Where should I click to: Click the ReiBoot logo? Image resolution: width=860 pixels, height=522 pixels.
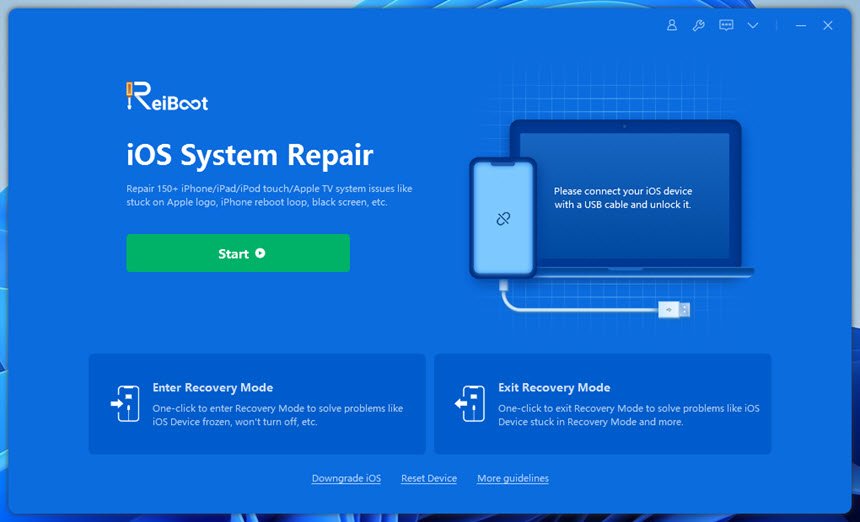[167, 96]
